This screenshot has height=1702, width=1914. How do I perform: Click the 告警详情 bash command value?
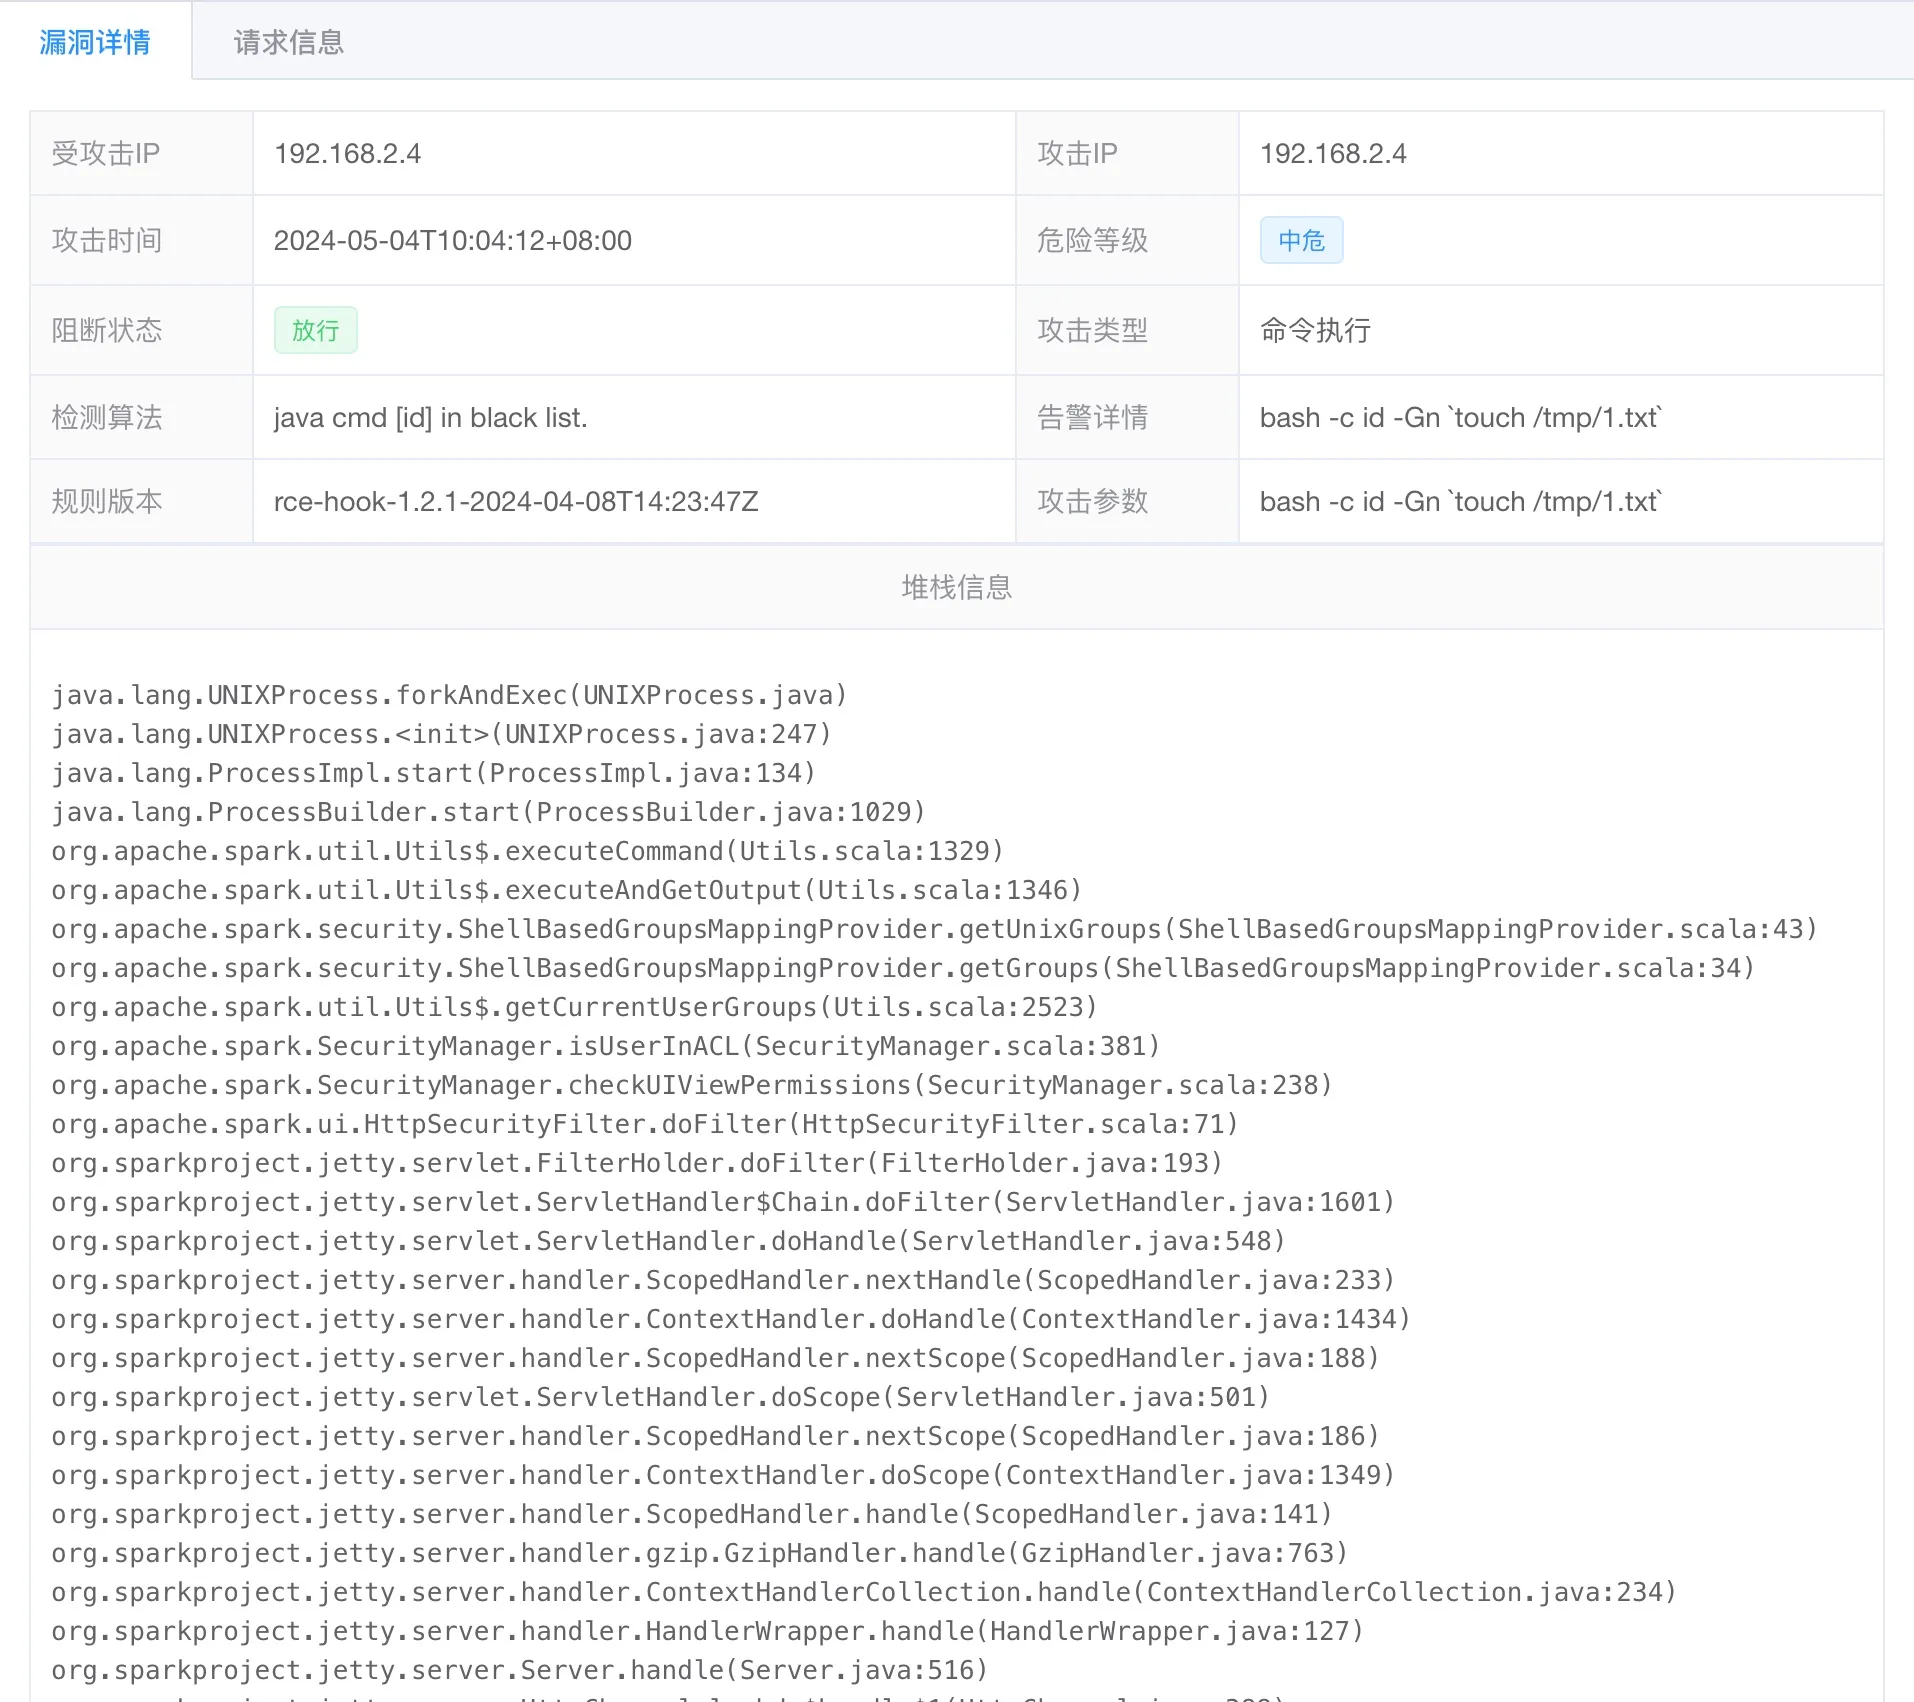[1459, 418]
